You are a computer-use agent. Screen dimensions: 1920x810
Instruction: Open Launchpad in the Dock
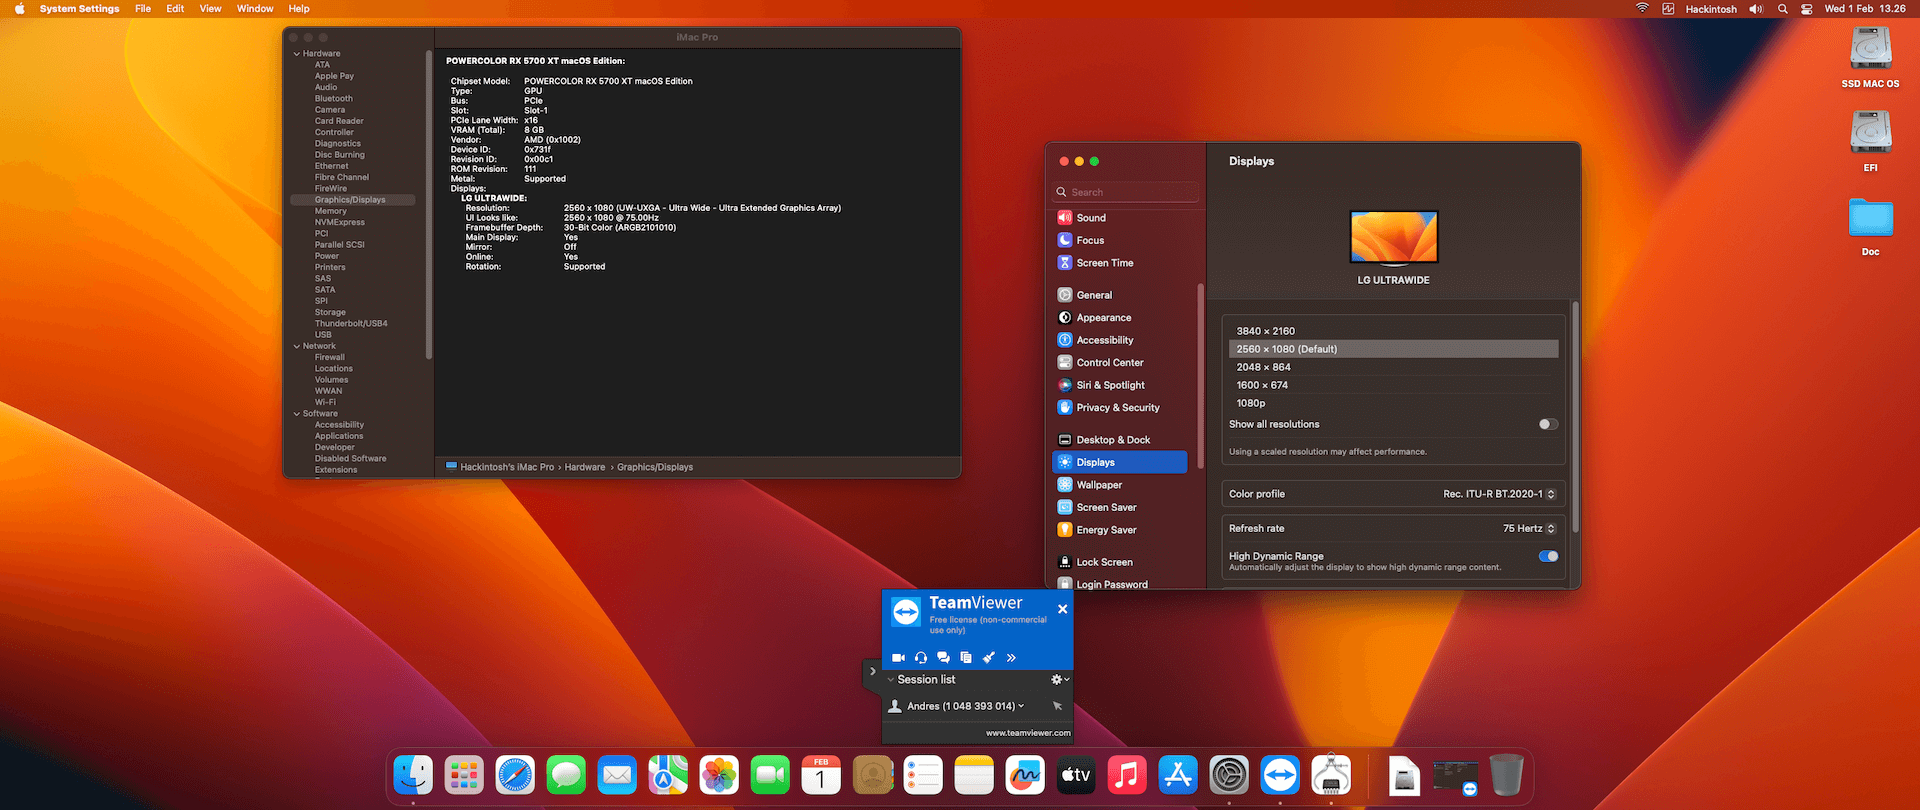(464, 775)
